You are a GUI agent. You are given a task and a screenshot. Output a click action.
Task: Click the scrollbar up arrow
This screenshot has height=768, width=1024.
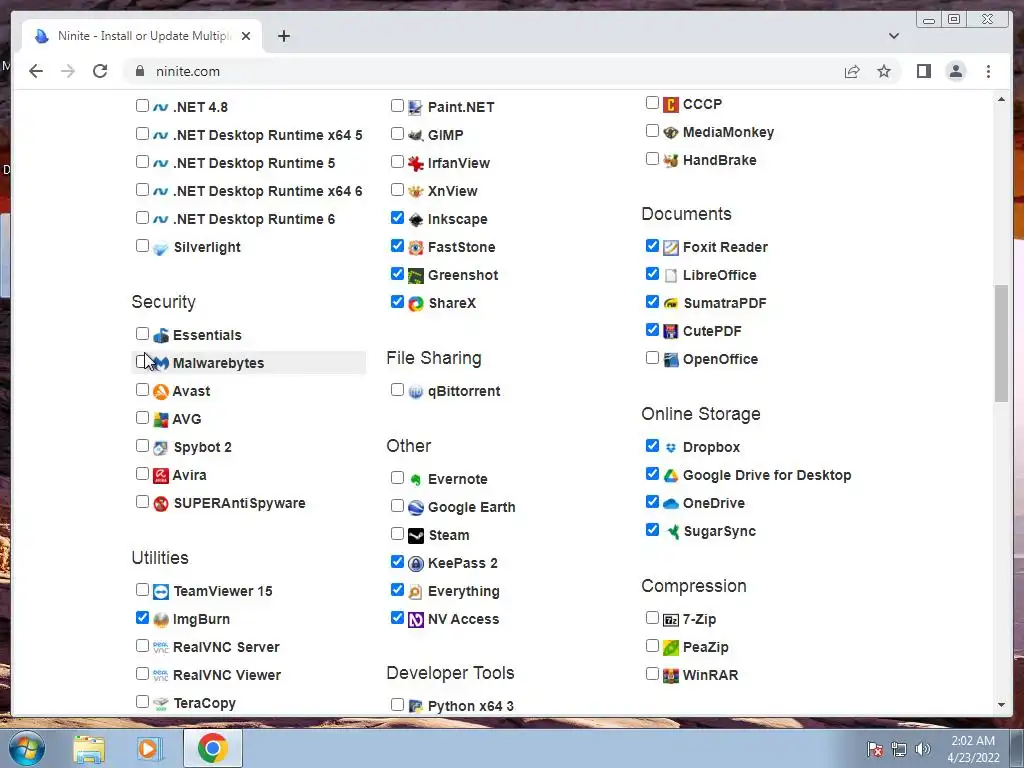1001,100
